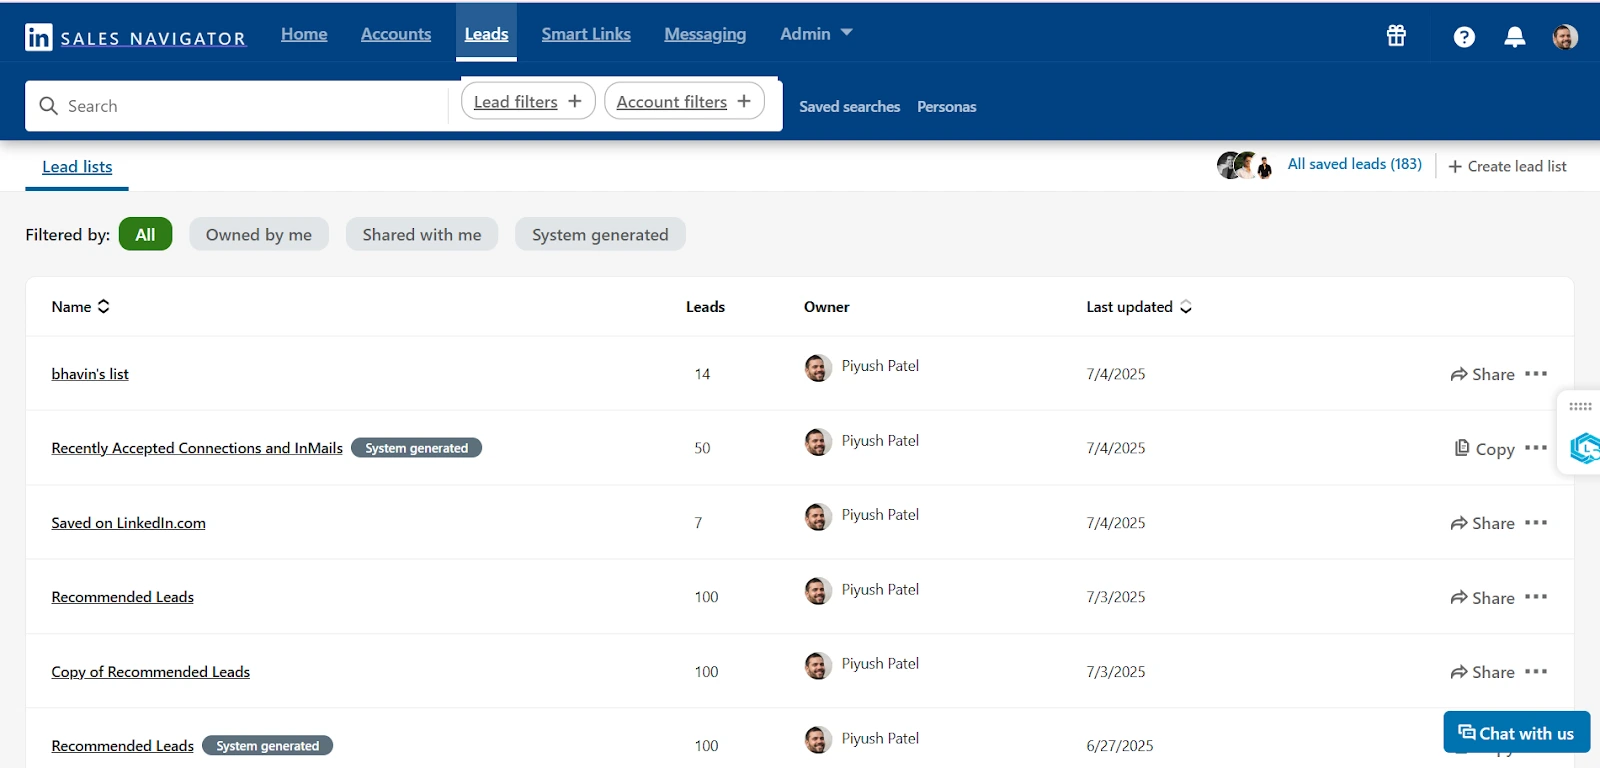This screenshot has height=768, width=1600.
Task: Filter lists by Shared with me
Action: click(x=422, y=234)
